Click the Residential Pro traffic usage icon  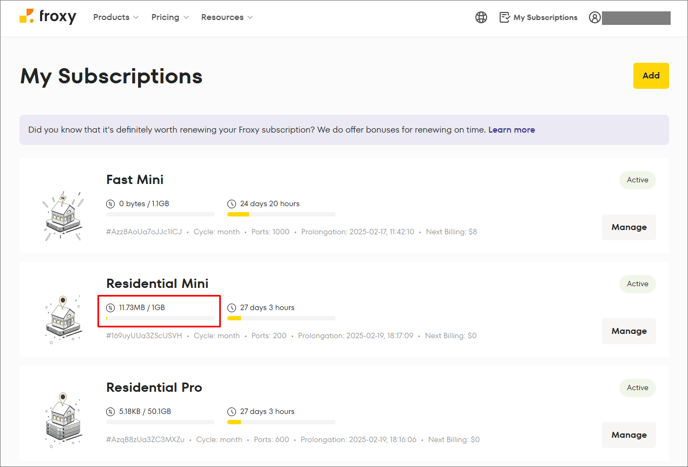coord(110,412)
